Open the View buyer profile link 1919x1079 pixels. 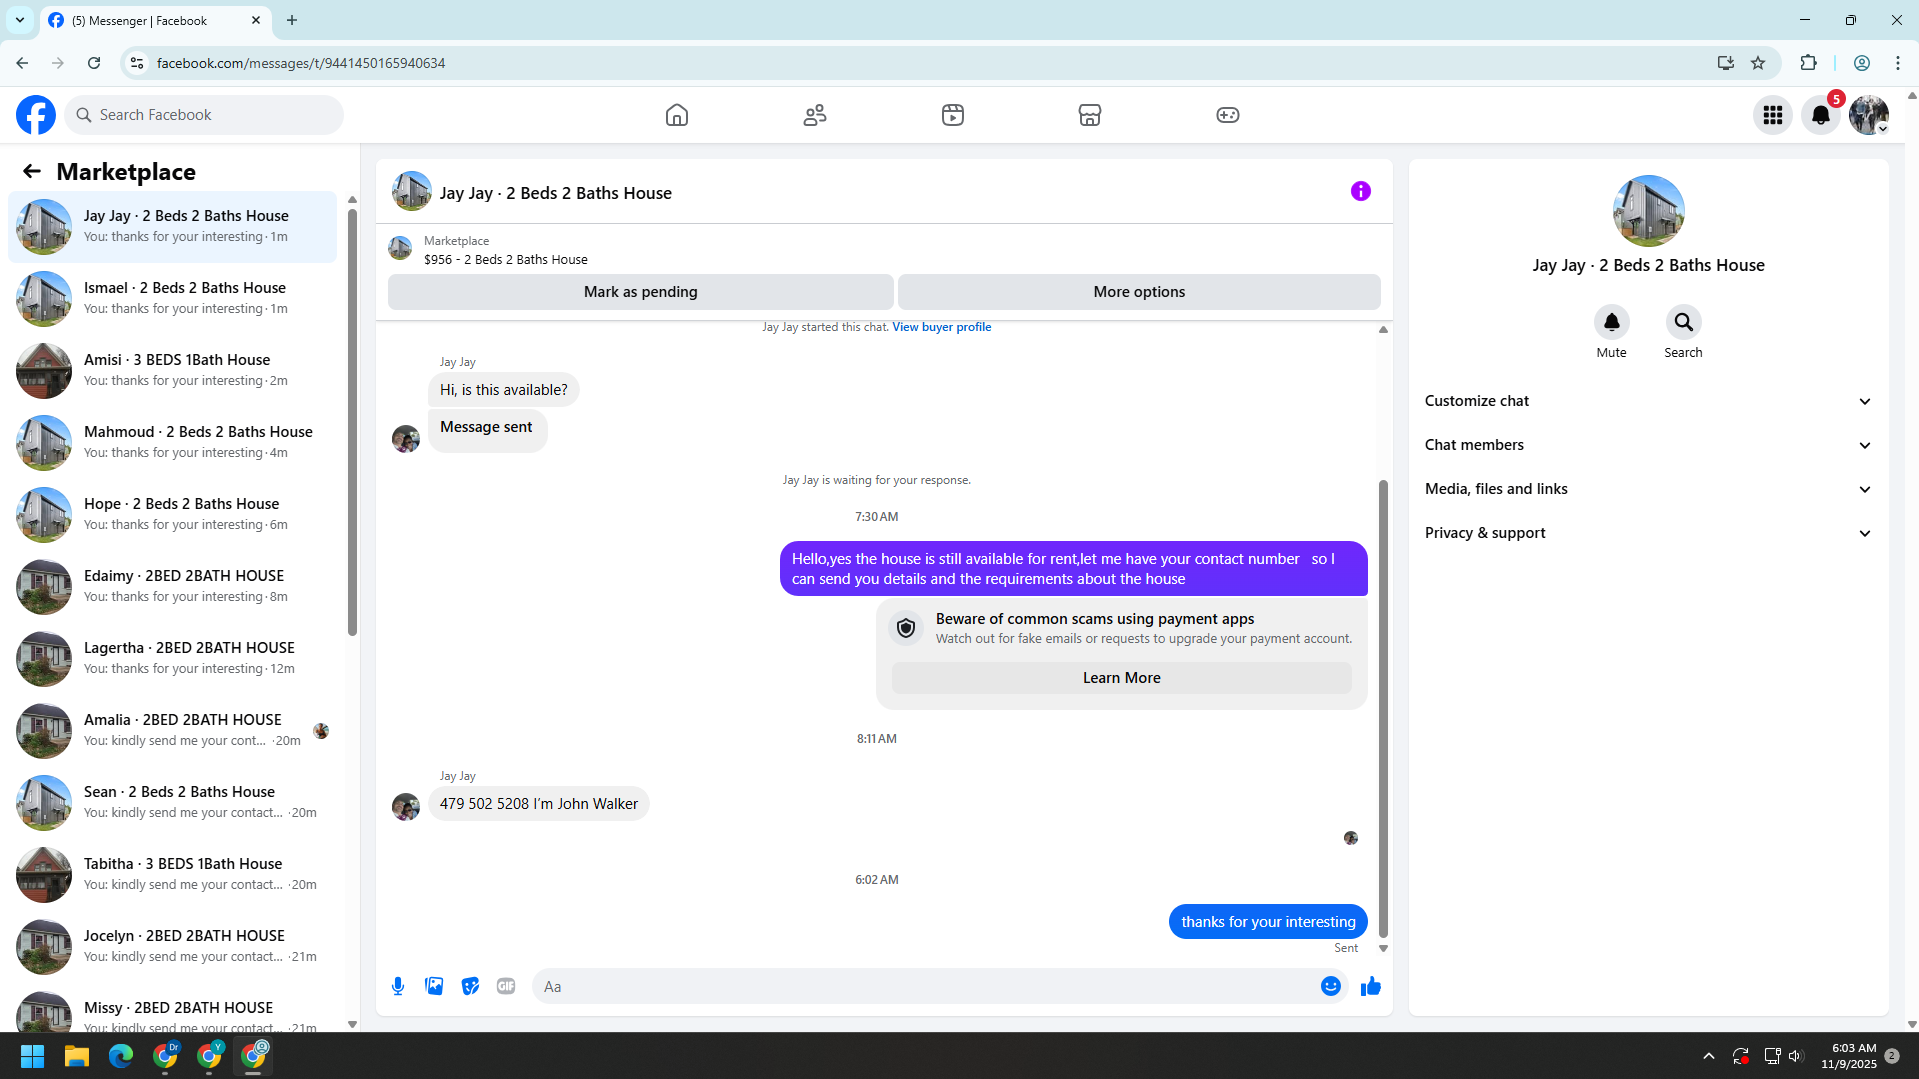(x=941, y=327)
